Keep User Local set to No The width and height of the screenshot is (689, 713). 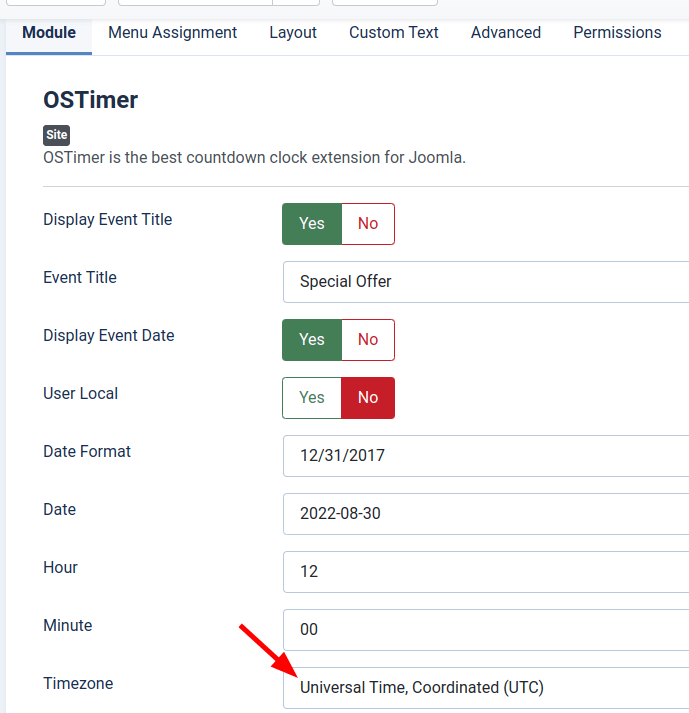point(368,398)
